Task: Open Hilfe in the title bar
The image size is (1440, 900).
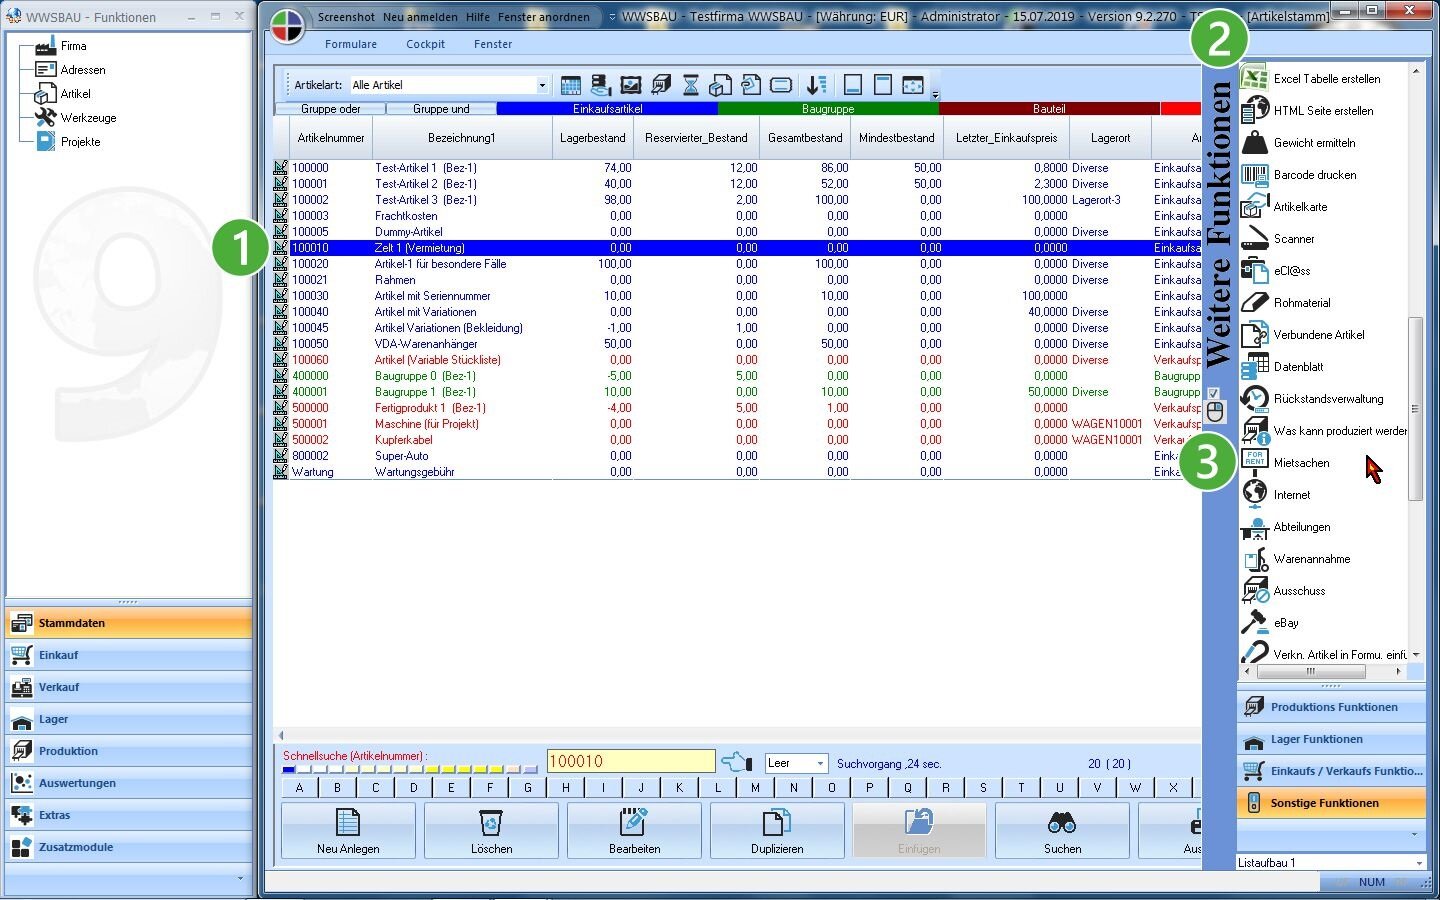Action: pyautogui.click(x=478, y=17)
